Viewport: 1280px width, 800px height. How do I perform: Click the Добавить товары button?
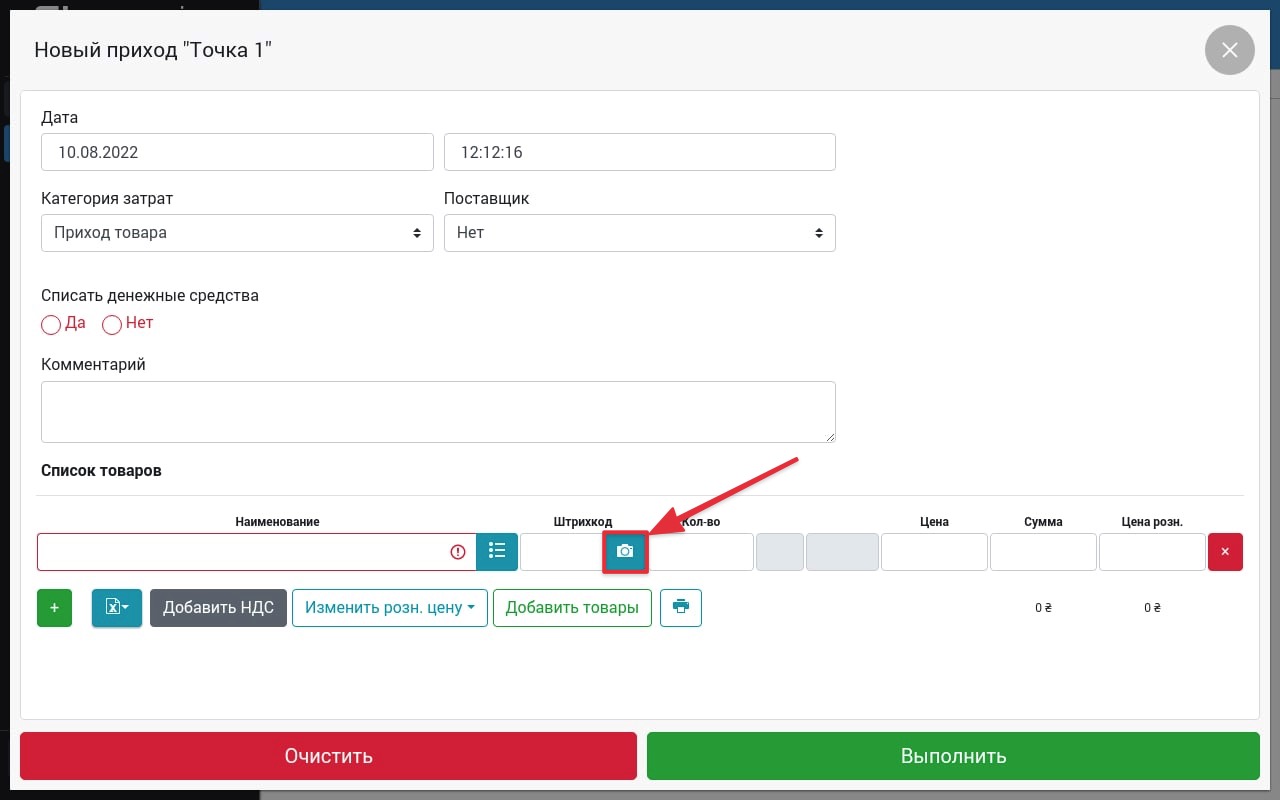572,608
